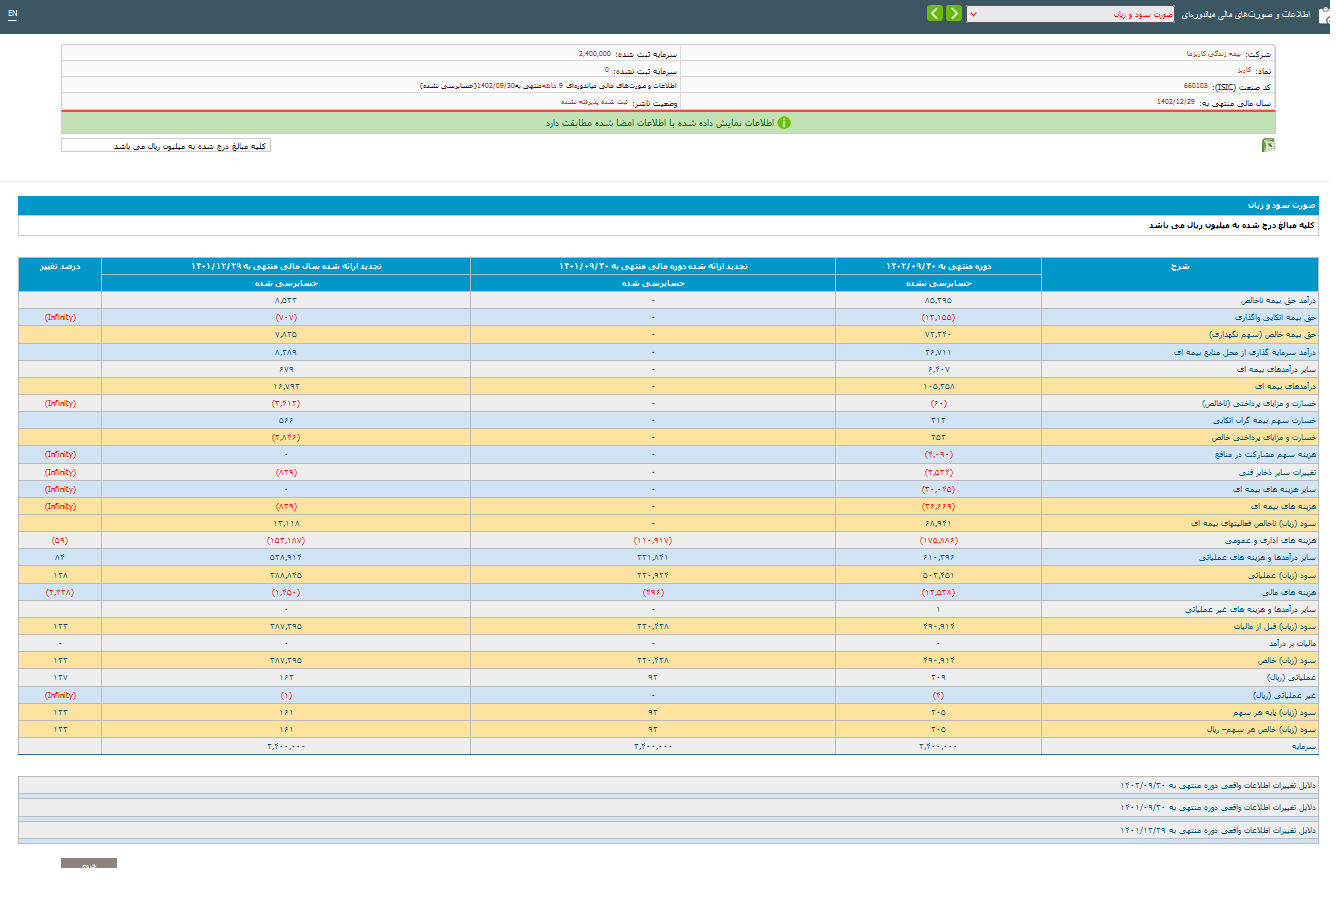
Task: Switch language via the EN link
Action: [x=12, y=14]
